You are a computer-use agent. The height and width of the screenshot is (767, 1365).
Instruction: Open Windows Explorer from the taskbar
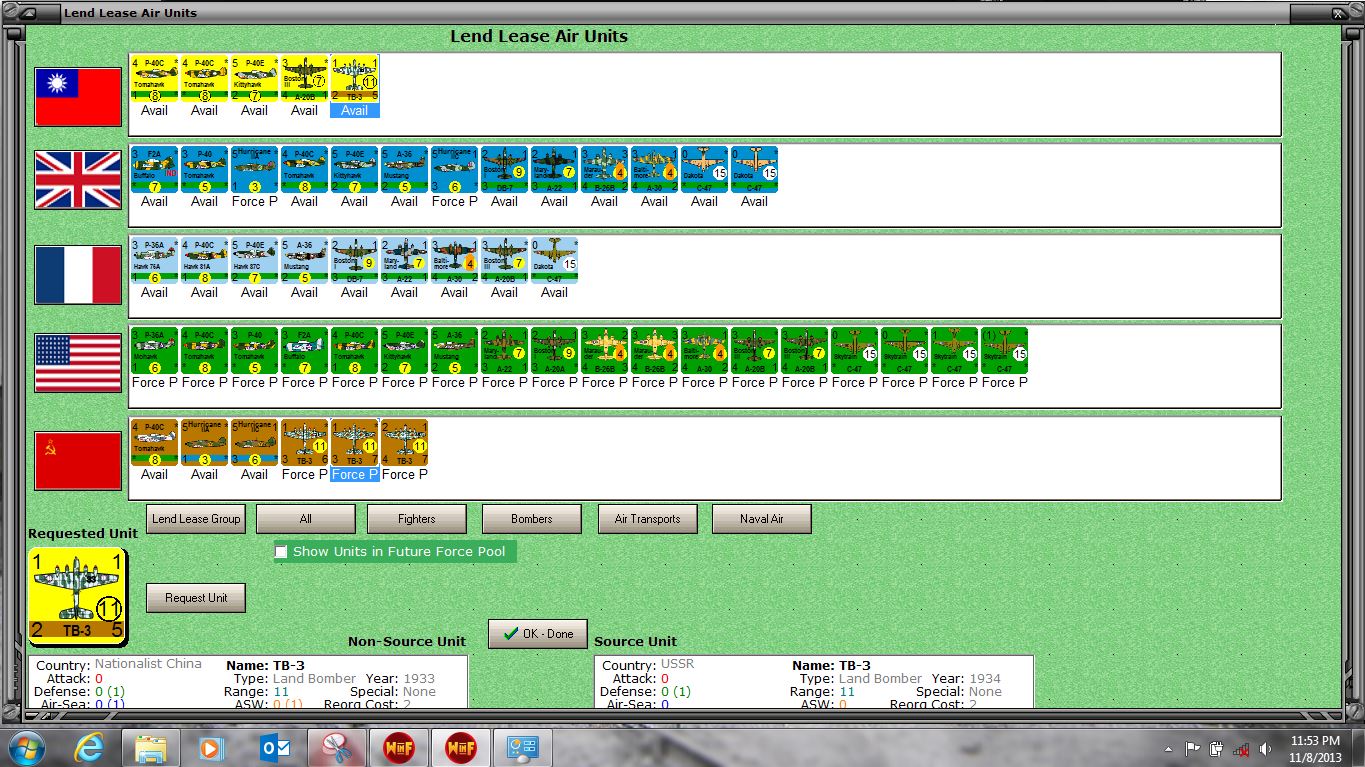pos(151,747)
